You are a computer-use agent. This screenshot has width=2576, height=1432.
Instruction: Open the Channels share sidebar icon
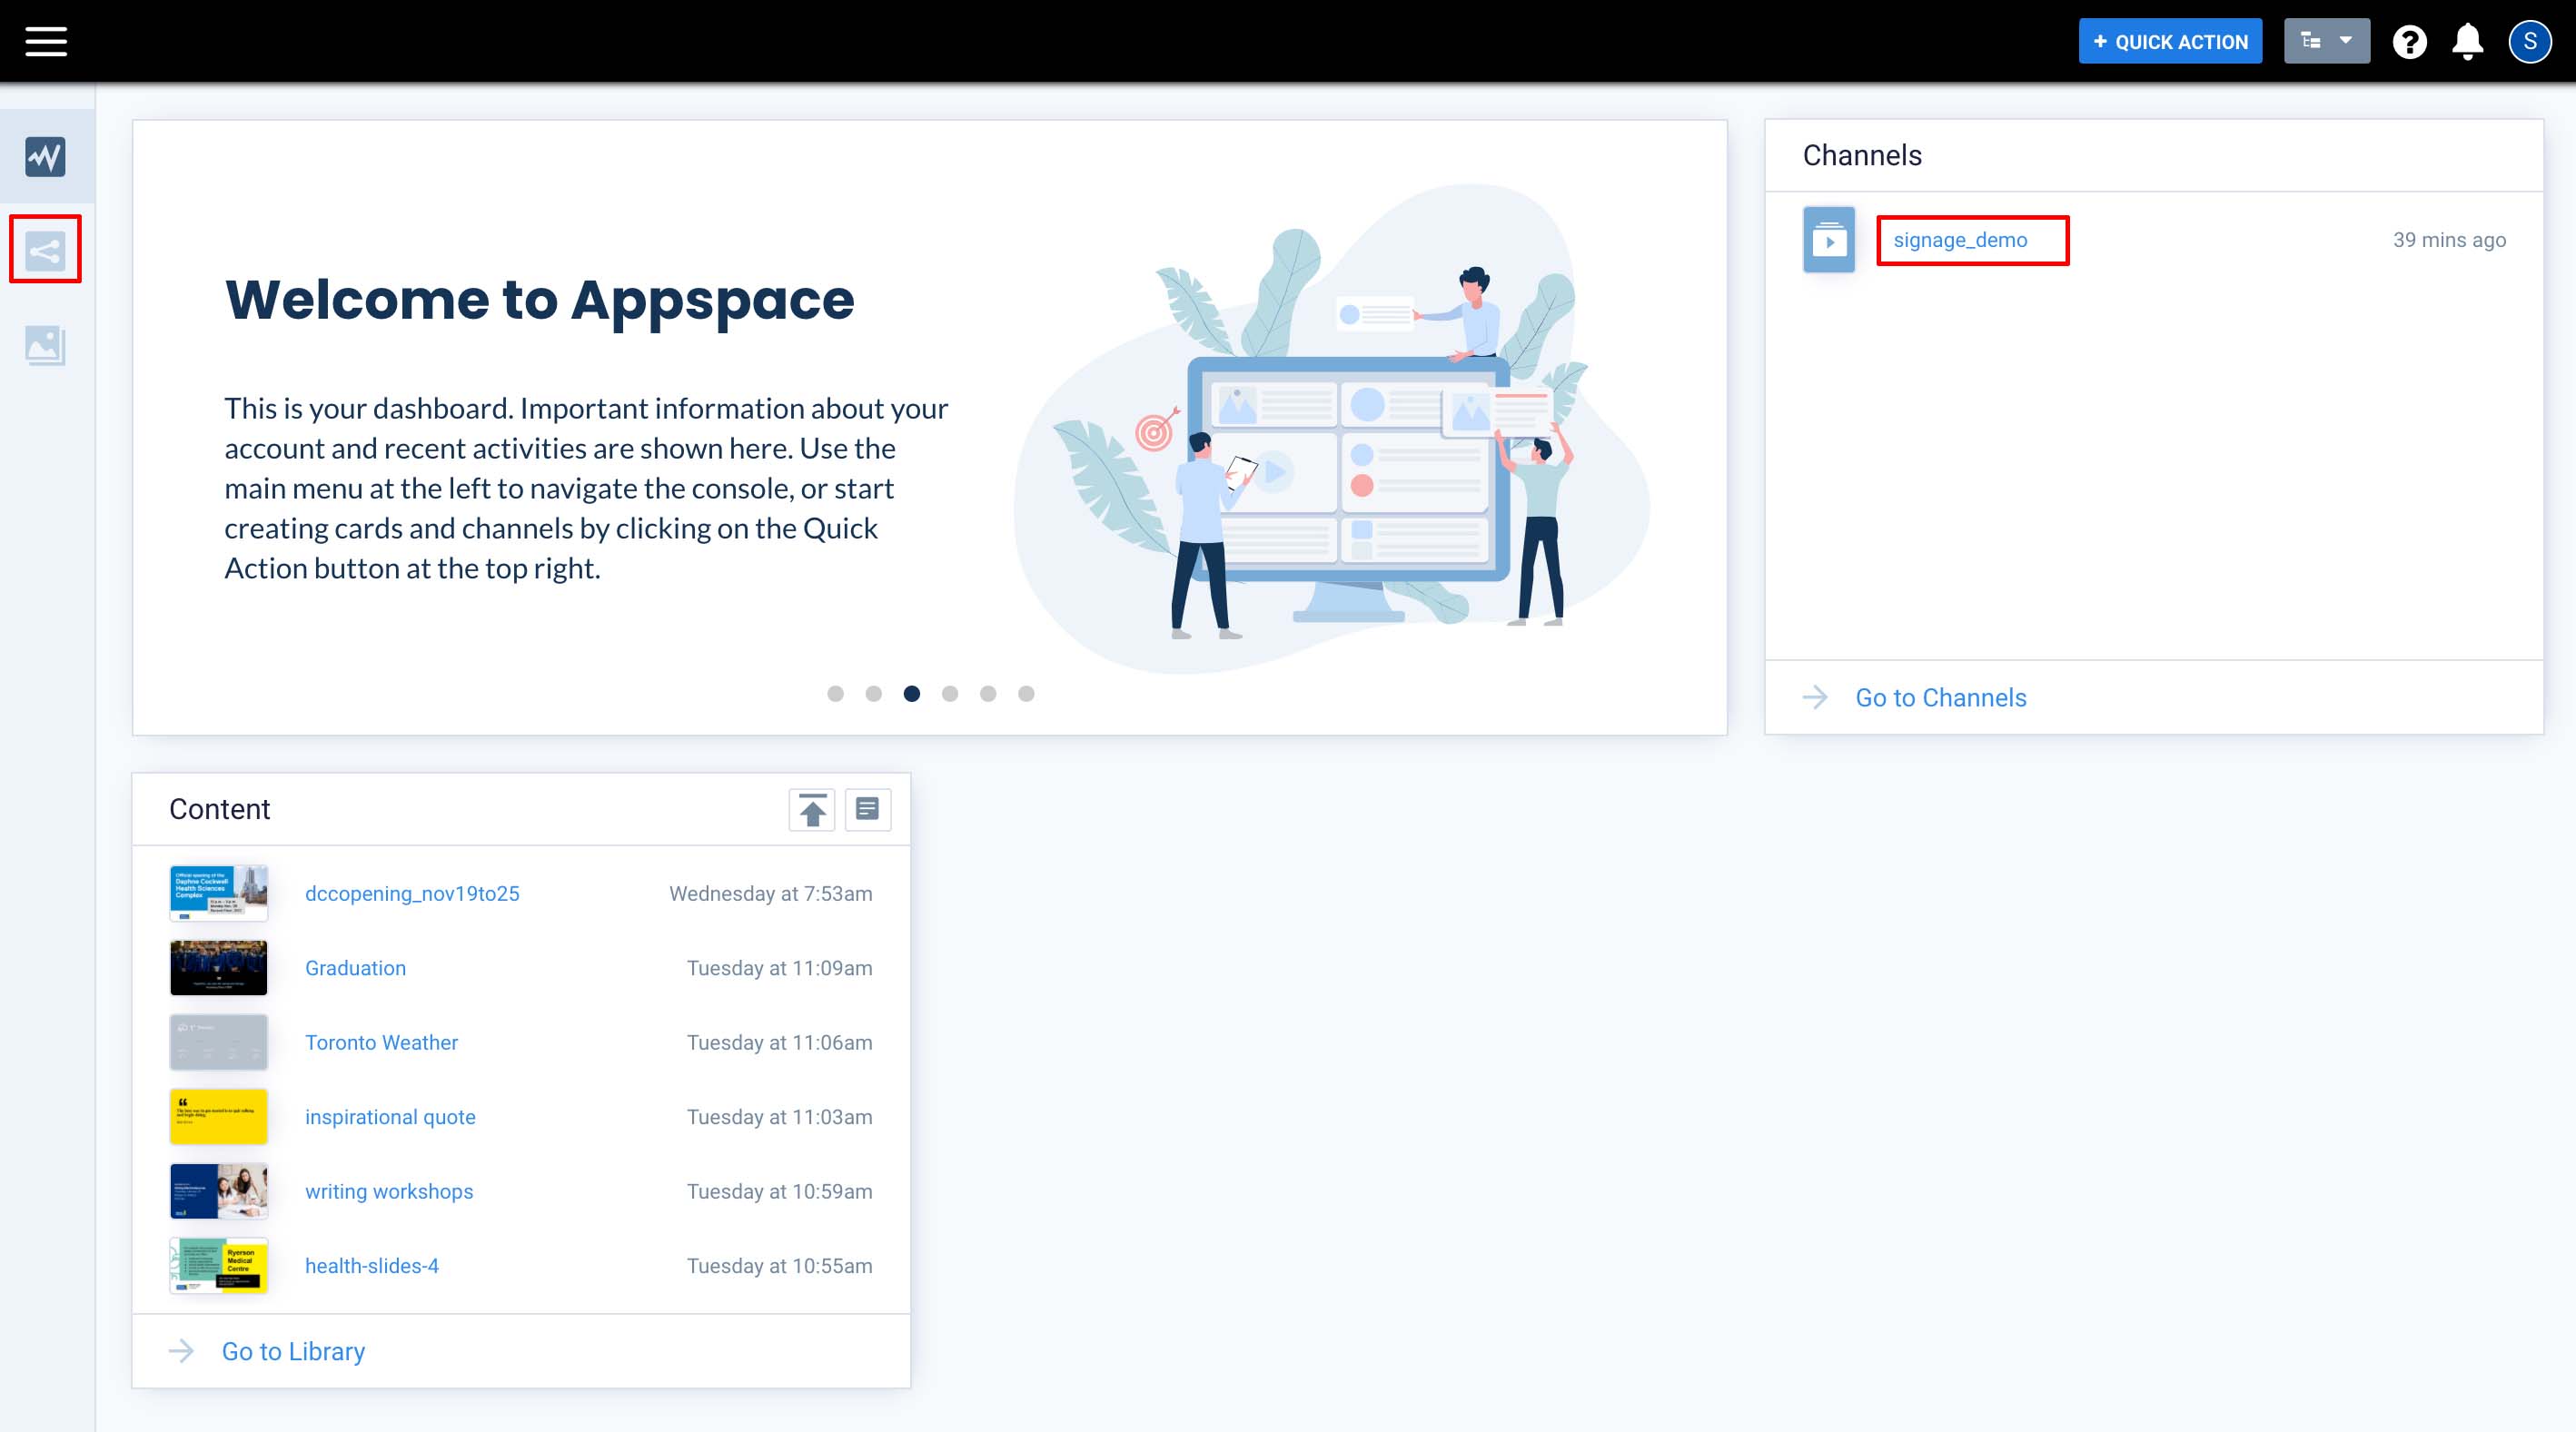coord(45,250)
